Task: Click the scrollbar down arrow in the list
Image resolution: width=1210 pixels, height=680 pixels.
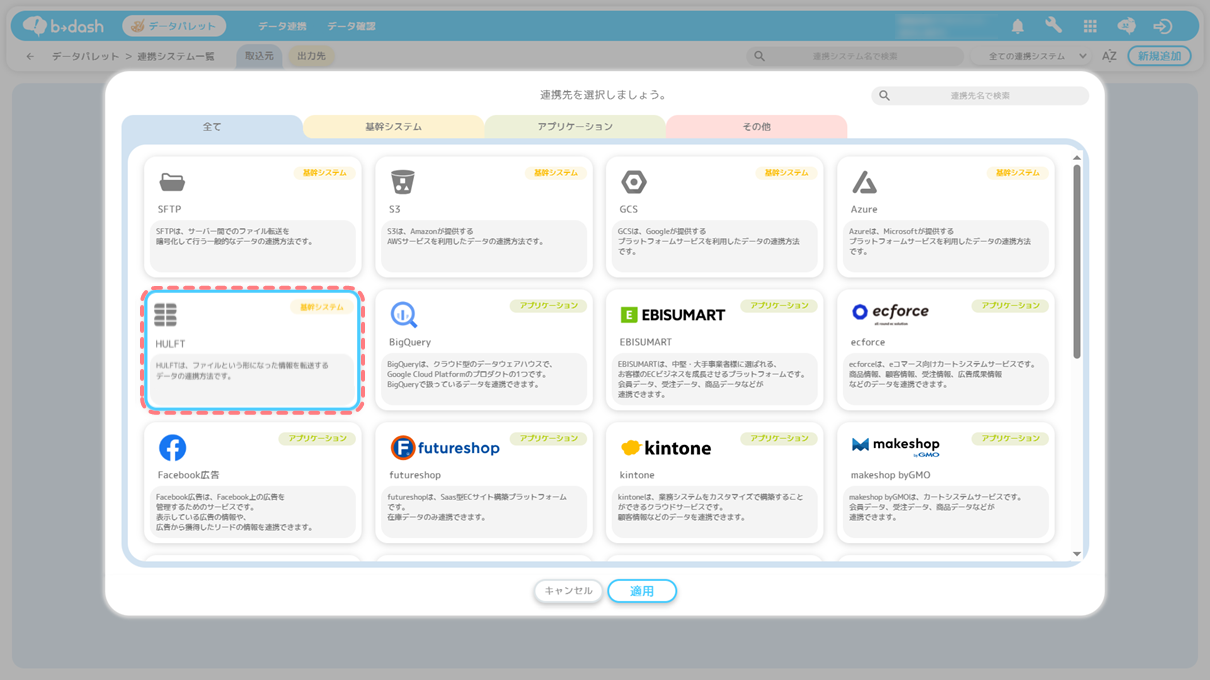Action: click(1077, 554)
